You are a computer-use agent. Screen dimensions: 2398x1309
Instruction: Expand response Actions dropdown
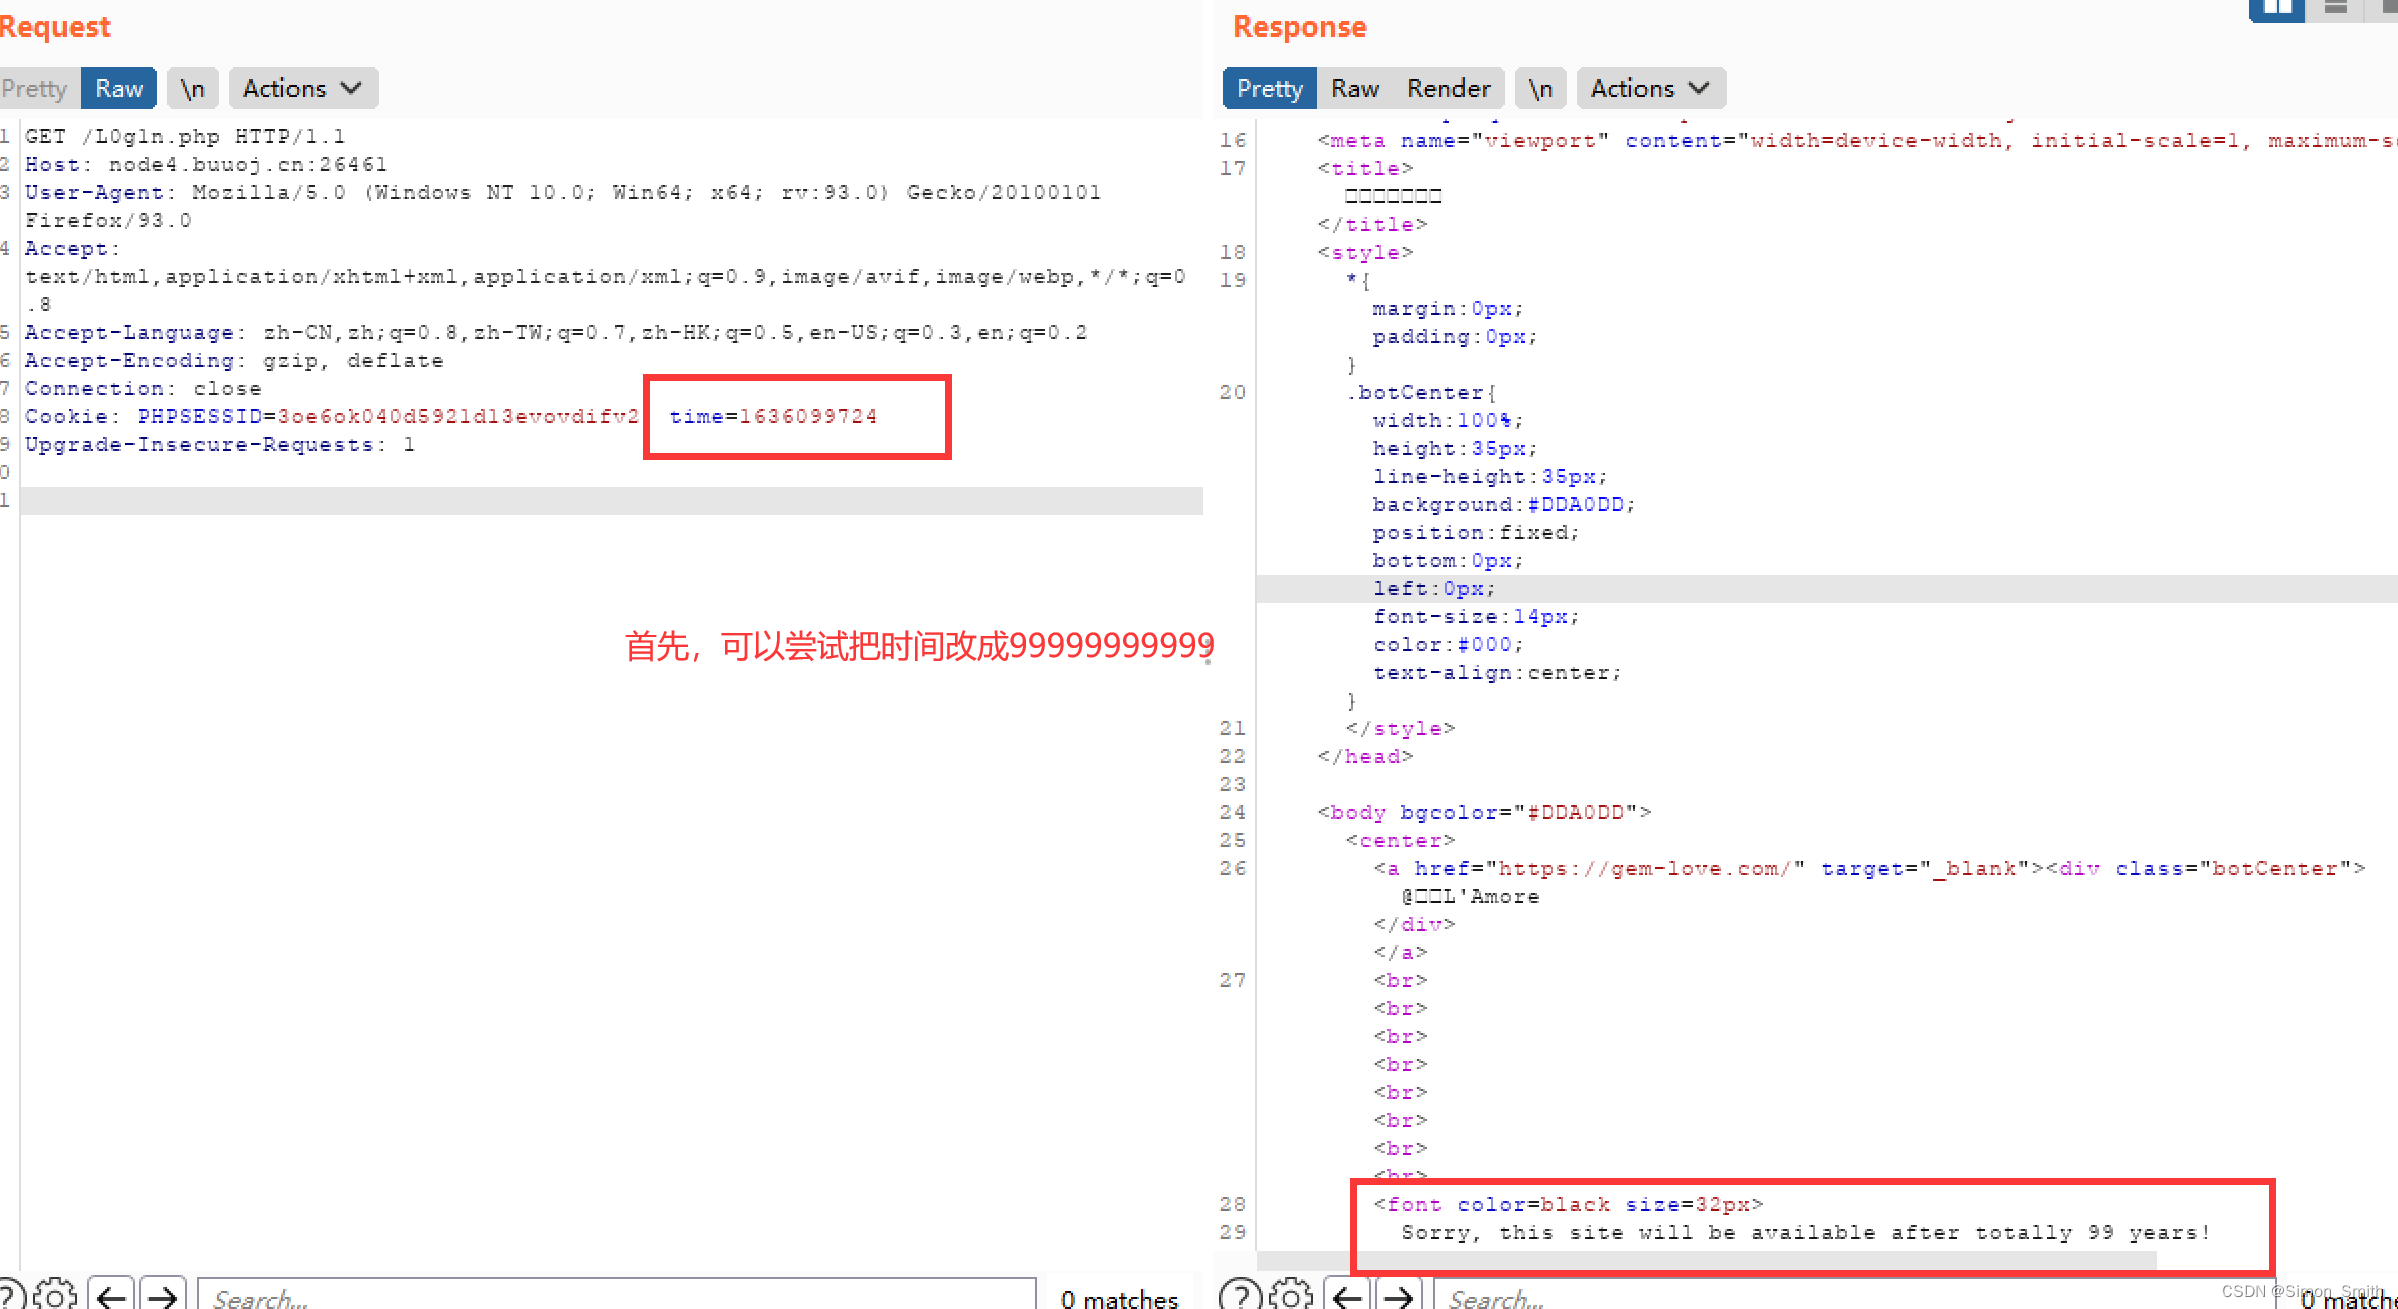tap(1651, 88)
